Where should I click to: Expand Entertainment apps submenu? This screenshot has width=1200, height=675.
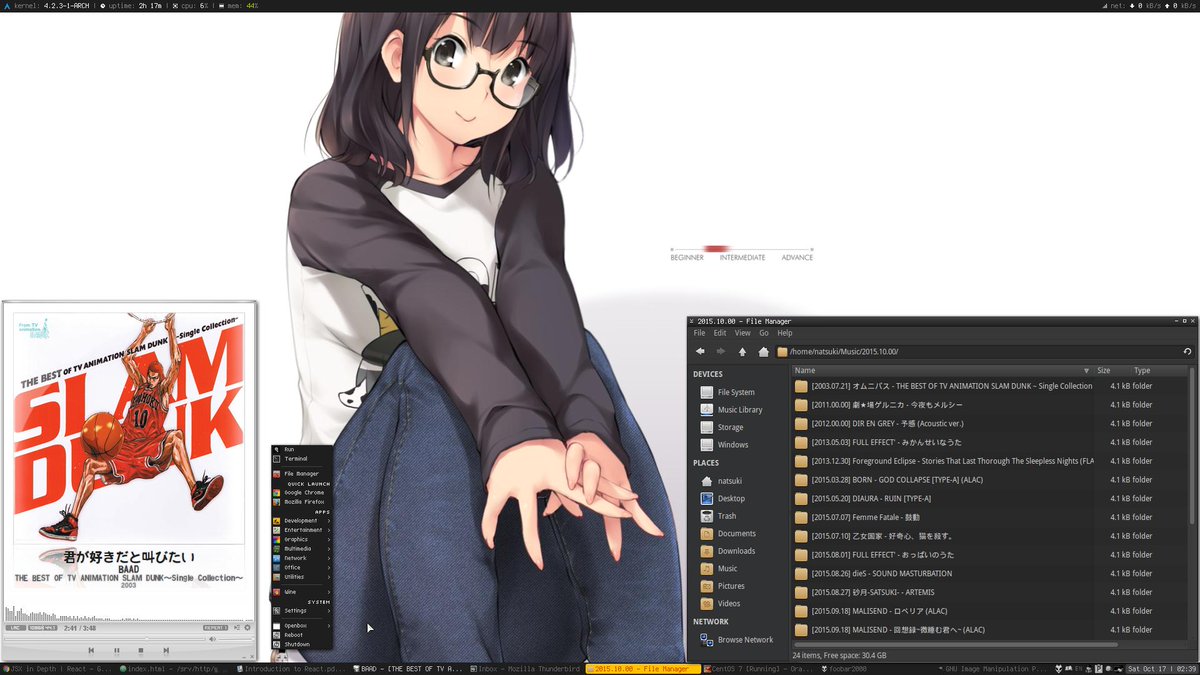pos(301,530)
